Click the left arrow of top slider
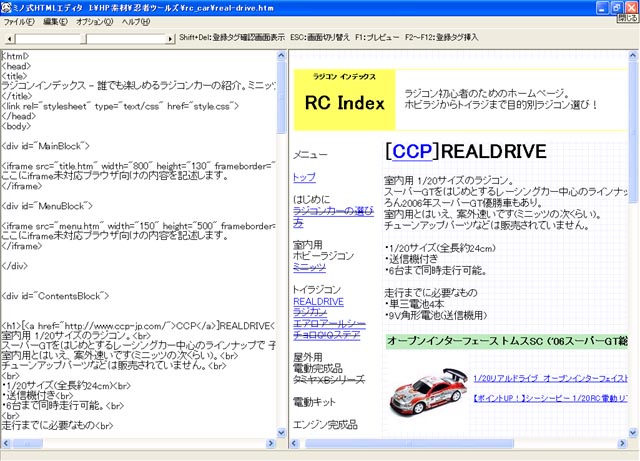 tap(10, 39)
